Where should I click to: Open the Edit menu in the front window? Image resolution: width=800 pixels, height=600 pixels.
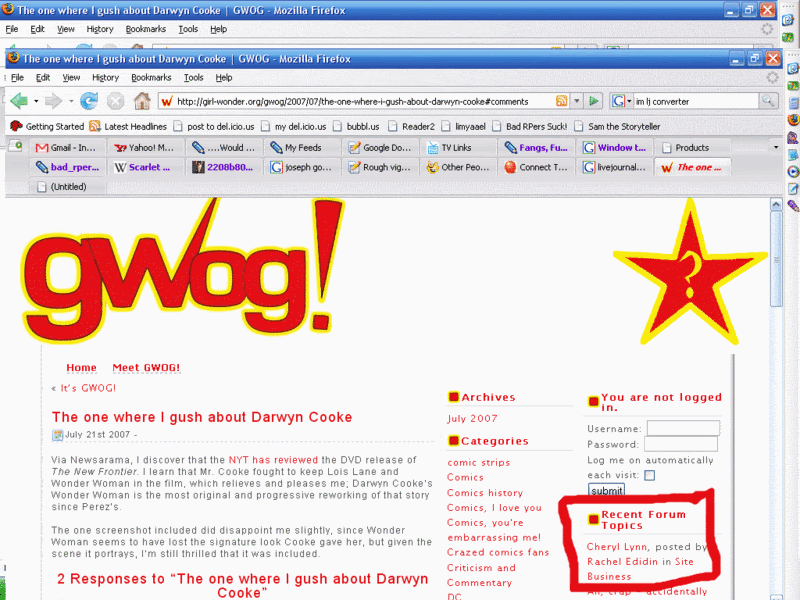coord(43,78)
